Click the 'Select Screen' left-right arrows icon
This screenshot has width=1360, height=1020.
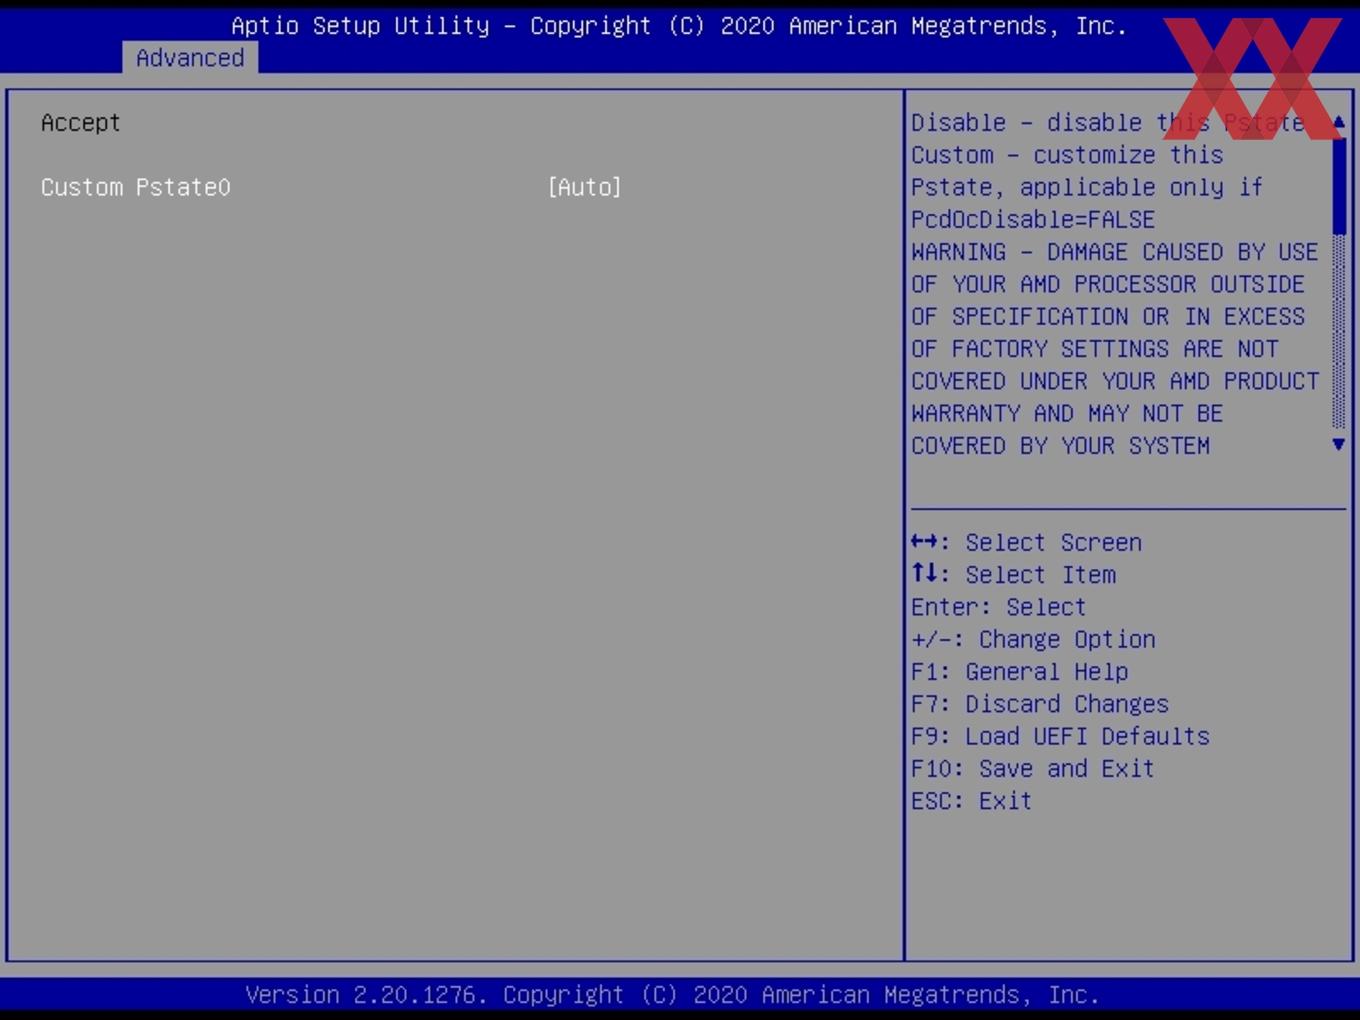[925, 542]
